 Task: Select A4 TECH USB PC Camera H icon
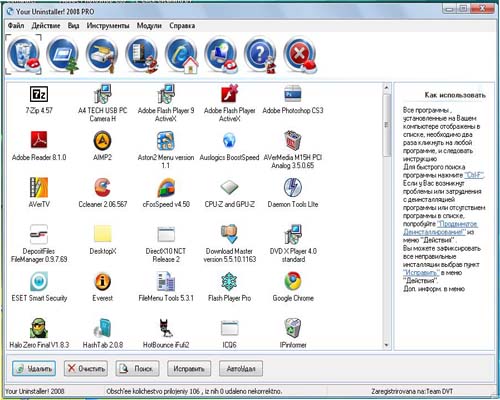coord(103,94)
